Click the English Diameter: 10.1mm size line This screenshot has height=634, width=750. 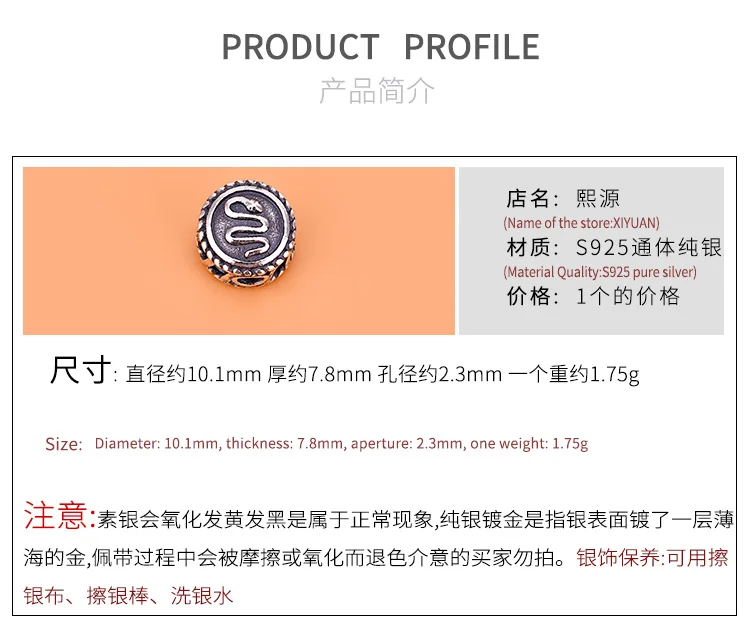pyautogui.click(x=341, y=444)
